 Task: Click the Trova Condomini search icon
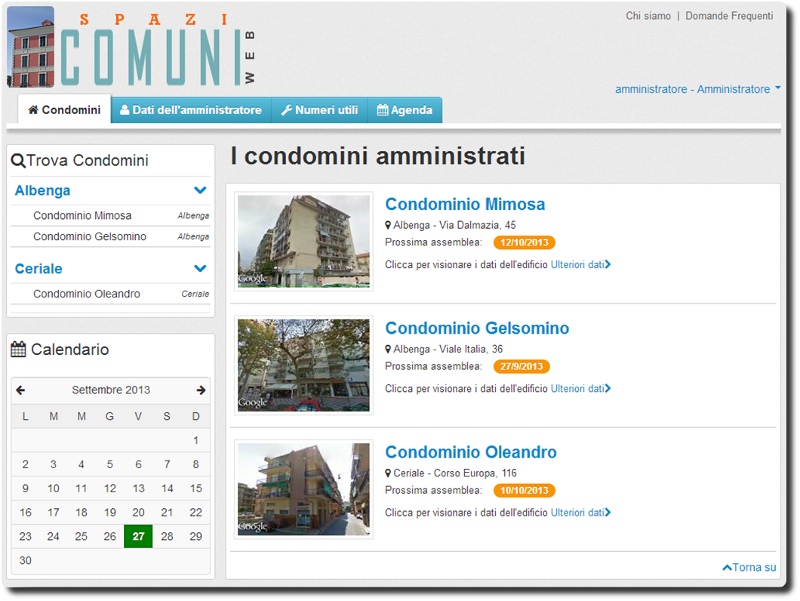(x=17, y=161)
